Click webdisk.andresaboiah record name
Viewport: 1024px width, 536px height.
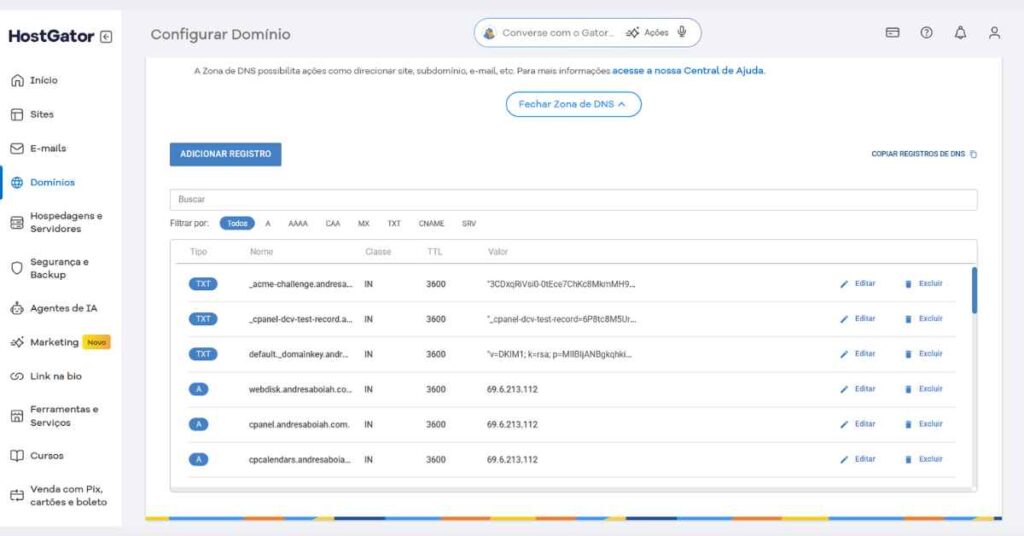(300, 389)
